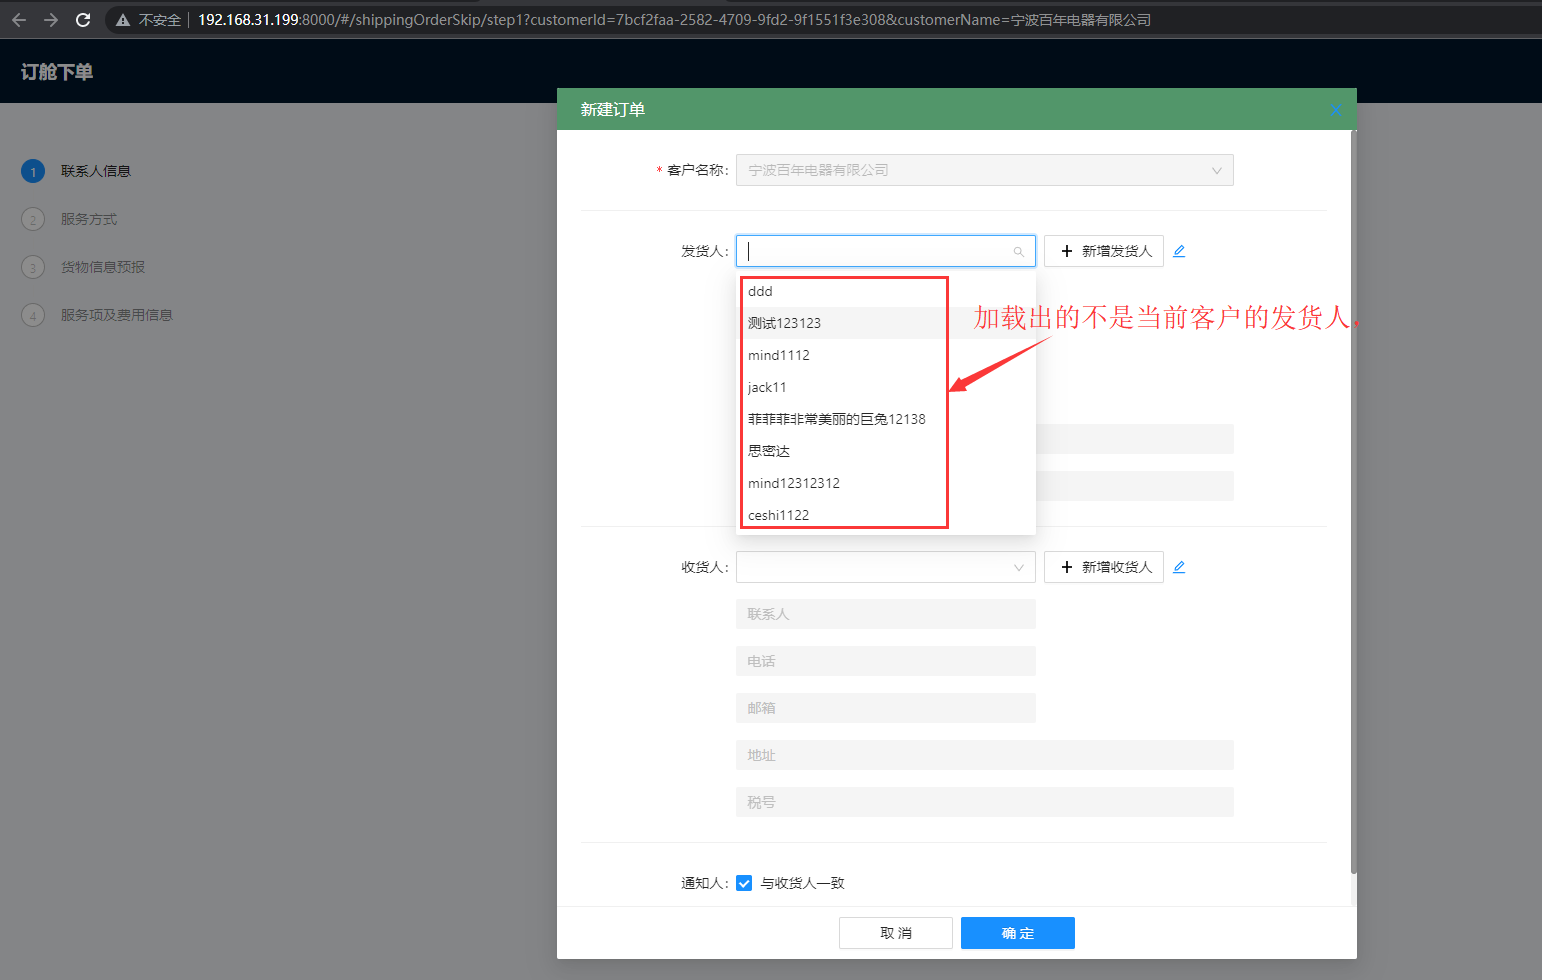Click the edit pencil icon beside 新增收货人

tap(1179, 567)
